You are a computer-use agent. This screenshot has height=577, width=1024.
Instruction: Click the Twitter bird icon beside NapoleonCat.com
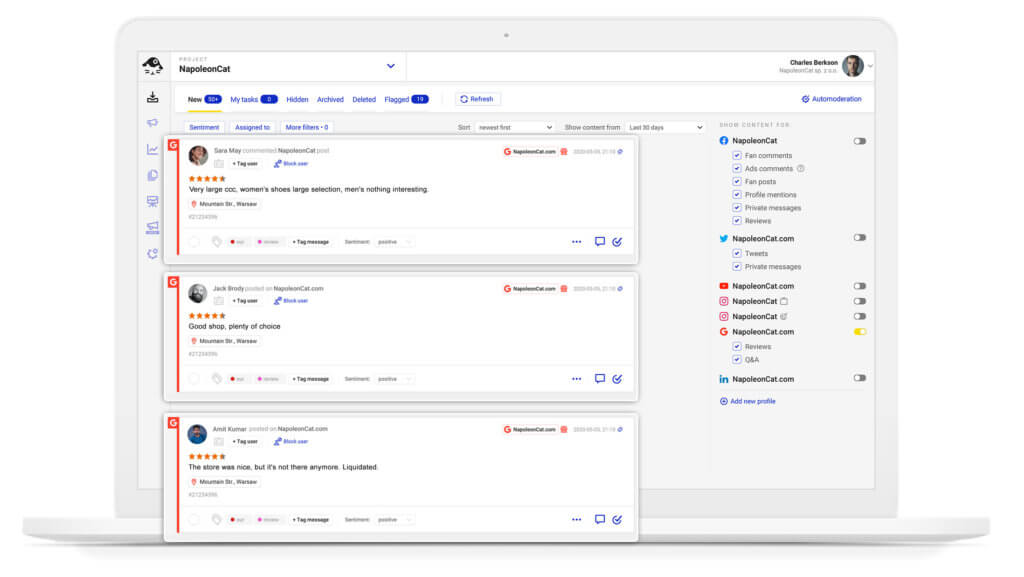click(724, 238)
